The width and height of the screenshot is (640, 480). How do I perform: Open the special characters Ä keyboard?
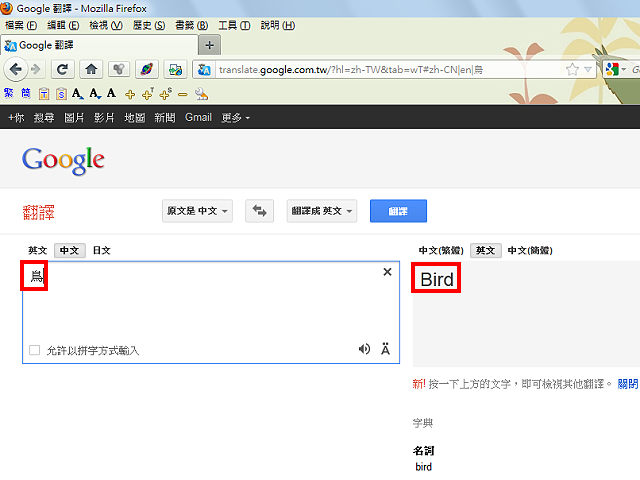click(385, 349)
